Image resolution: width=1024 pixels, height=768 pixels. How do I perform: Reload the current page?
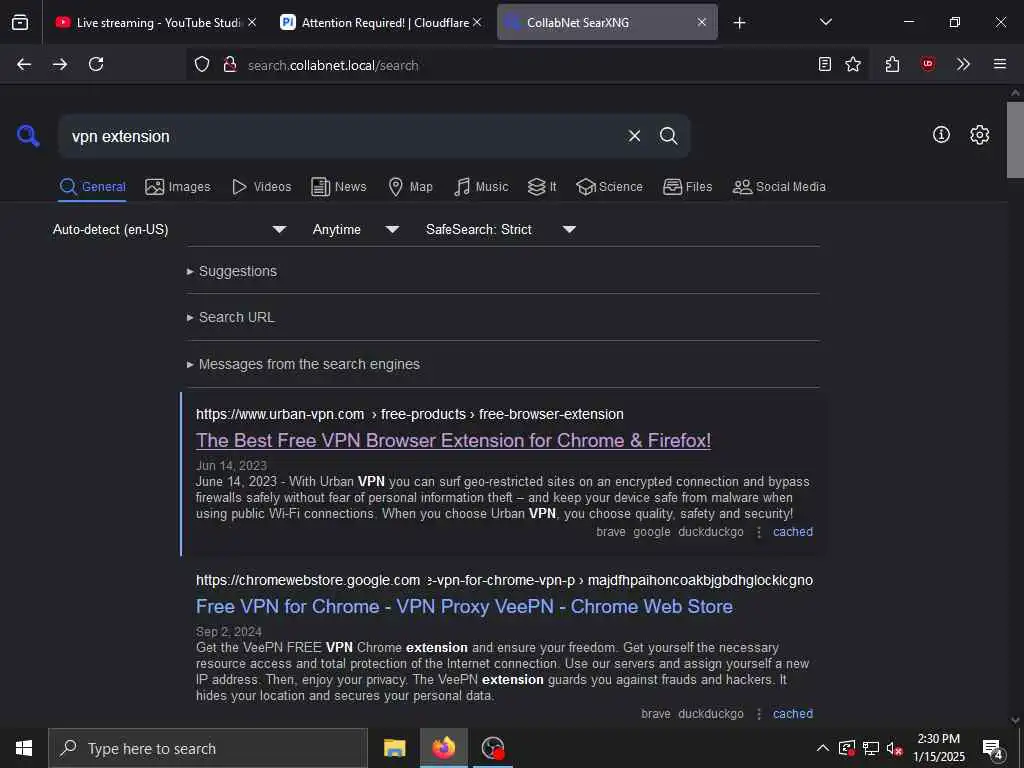click(96, 64)
